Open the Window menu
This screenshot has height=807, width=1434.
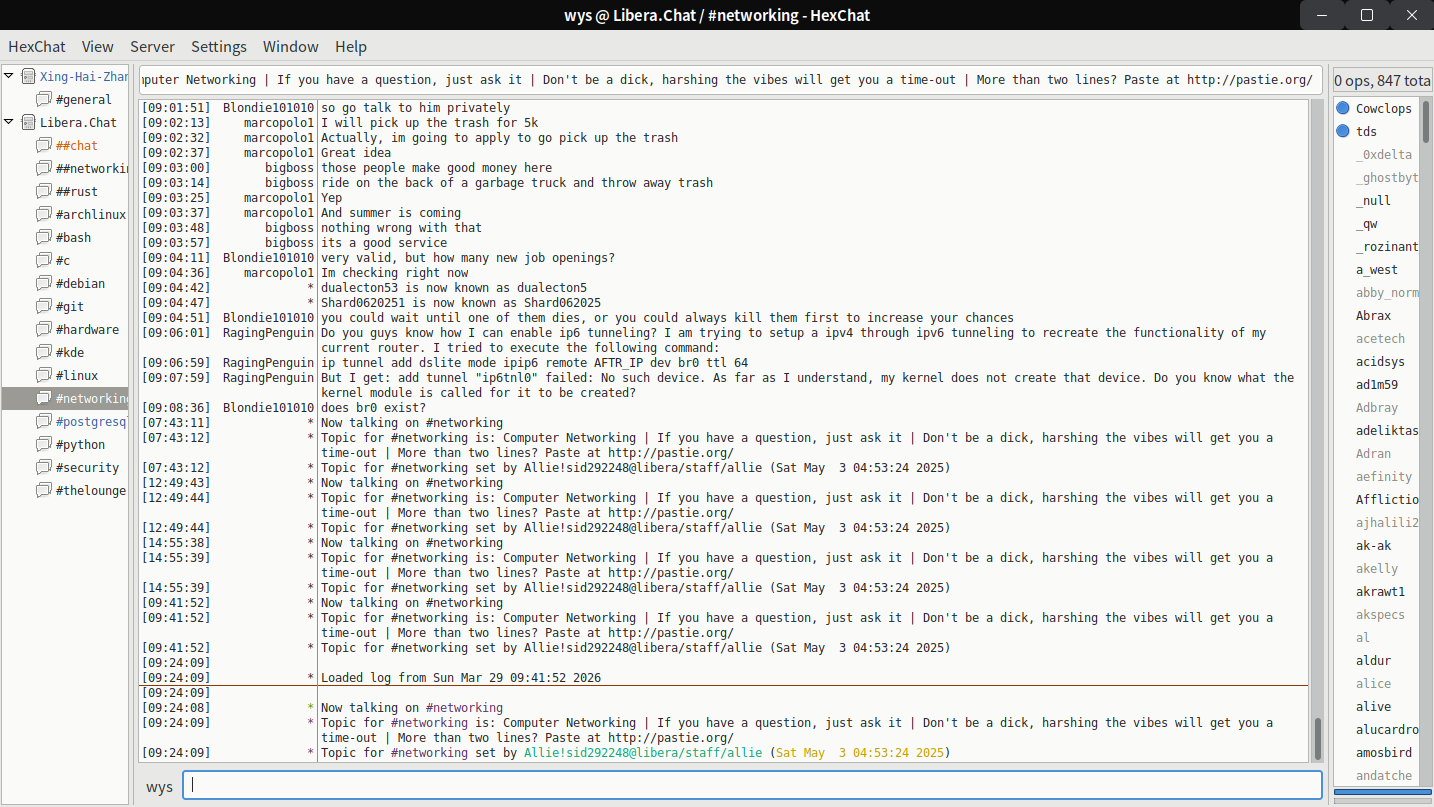tap(291, 46)
